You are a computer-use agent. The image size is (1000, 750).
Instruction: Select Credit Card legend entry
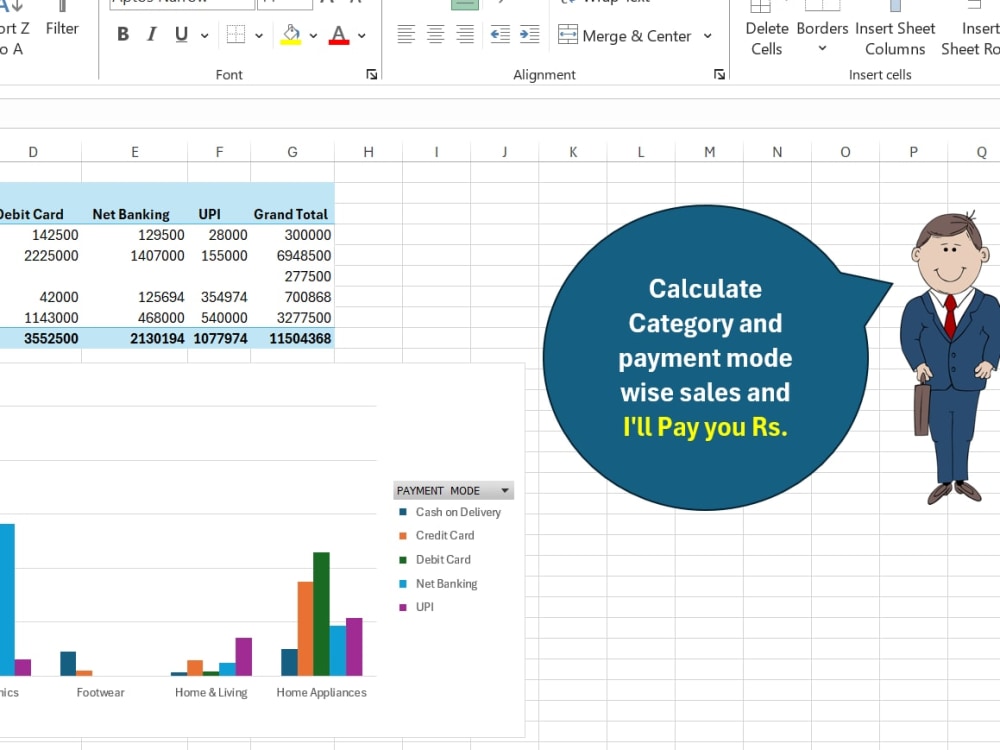click(x=436, y=536)
